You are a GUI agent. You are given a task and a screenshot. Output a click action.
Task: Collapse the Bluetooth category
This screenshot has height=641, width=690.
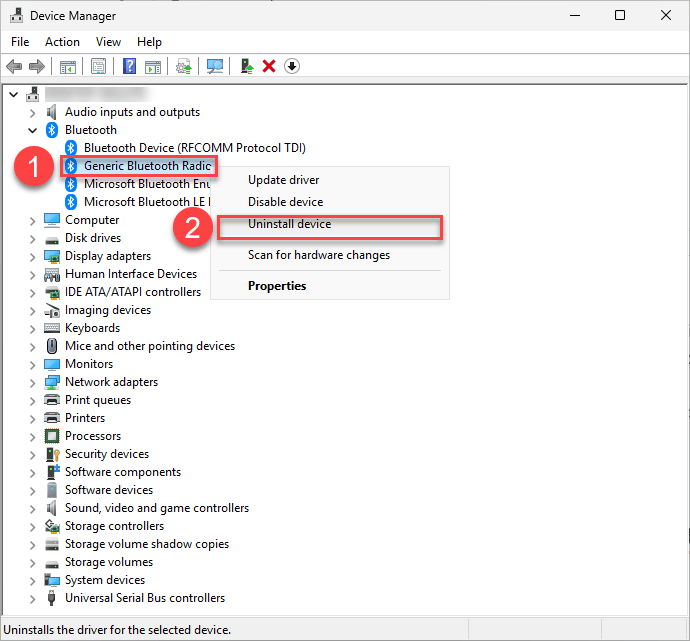point(33,130)
